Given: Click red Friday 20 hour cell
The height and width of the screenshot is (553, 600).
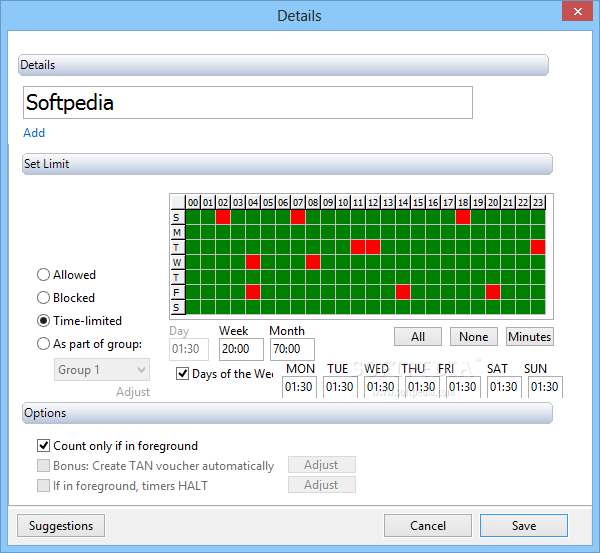Looking at the screenshot, I should point(493,292).
